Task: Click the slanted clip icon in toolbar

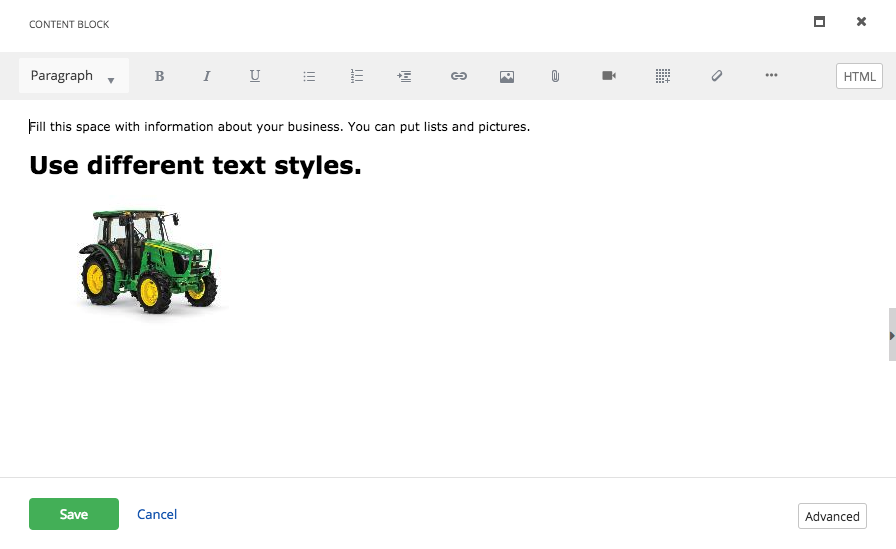Action: click(x=717, y=76)
